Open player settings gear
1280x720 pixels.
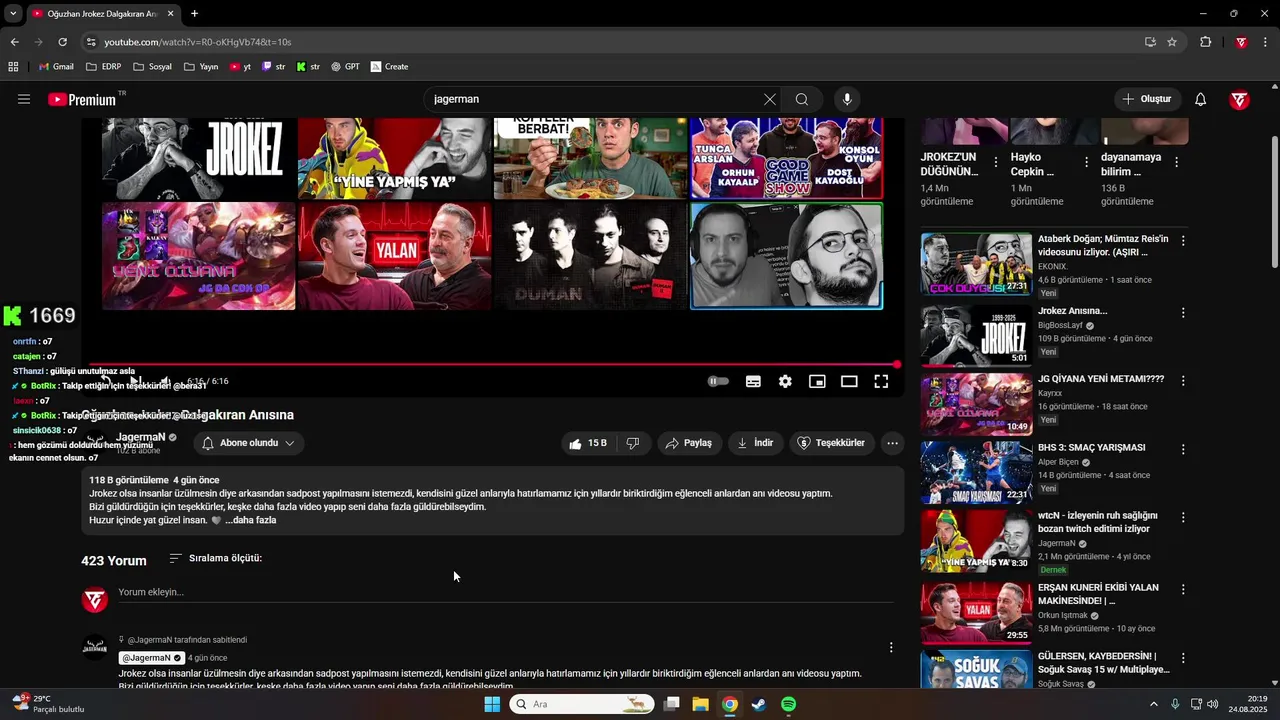pyautogui.click(x=785, y=381)
